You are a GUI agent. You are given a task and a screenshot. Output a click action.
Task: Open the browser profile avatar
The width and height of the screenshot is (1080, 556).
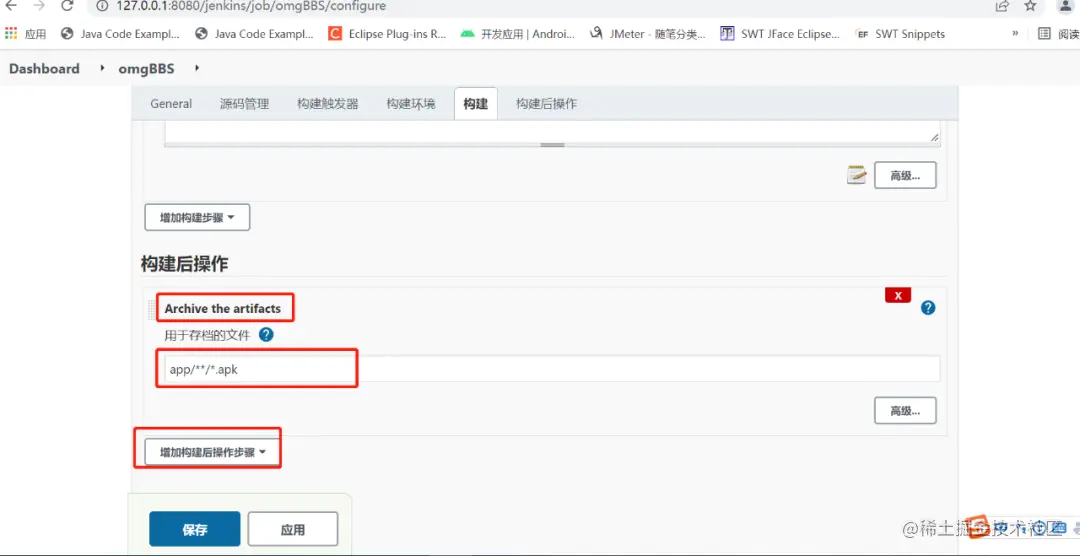[1065, 6]
